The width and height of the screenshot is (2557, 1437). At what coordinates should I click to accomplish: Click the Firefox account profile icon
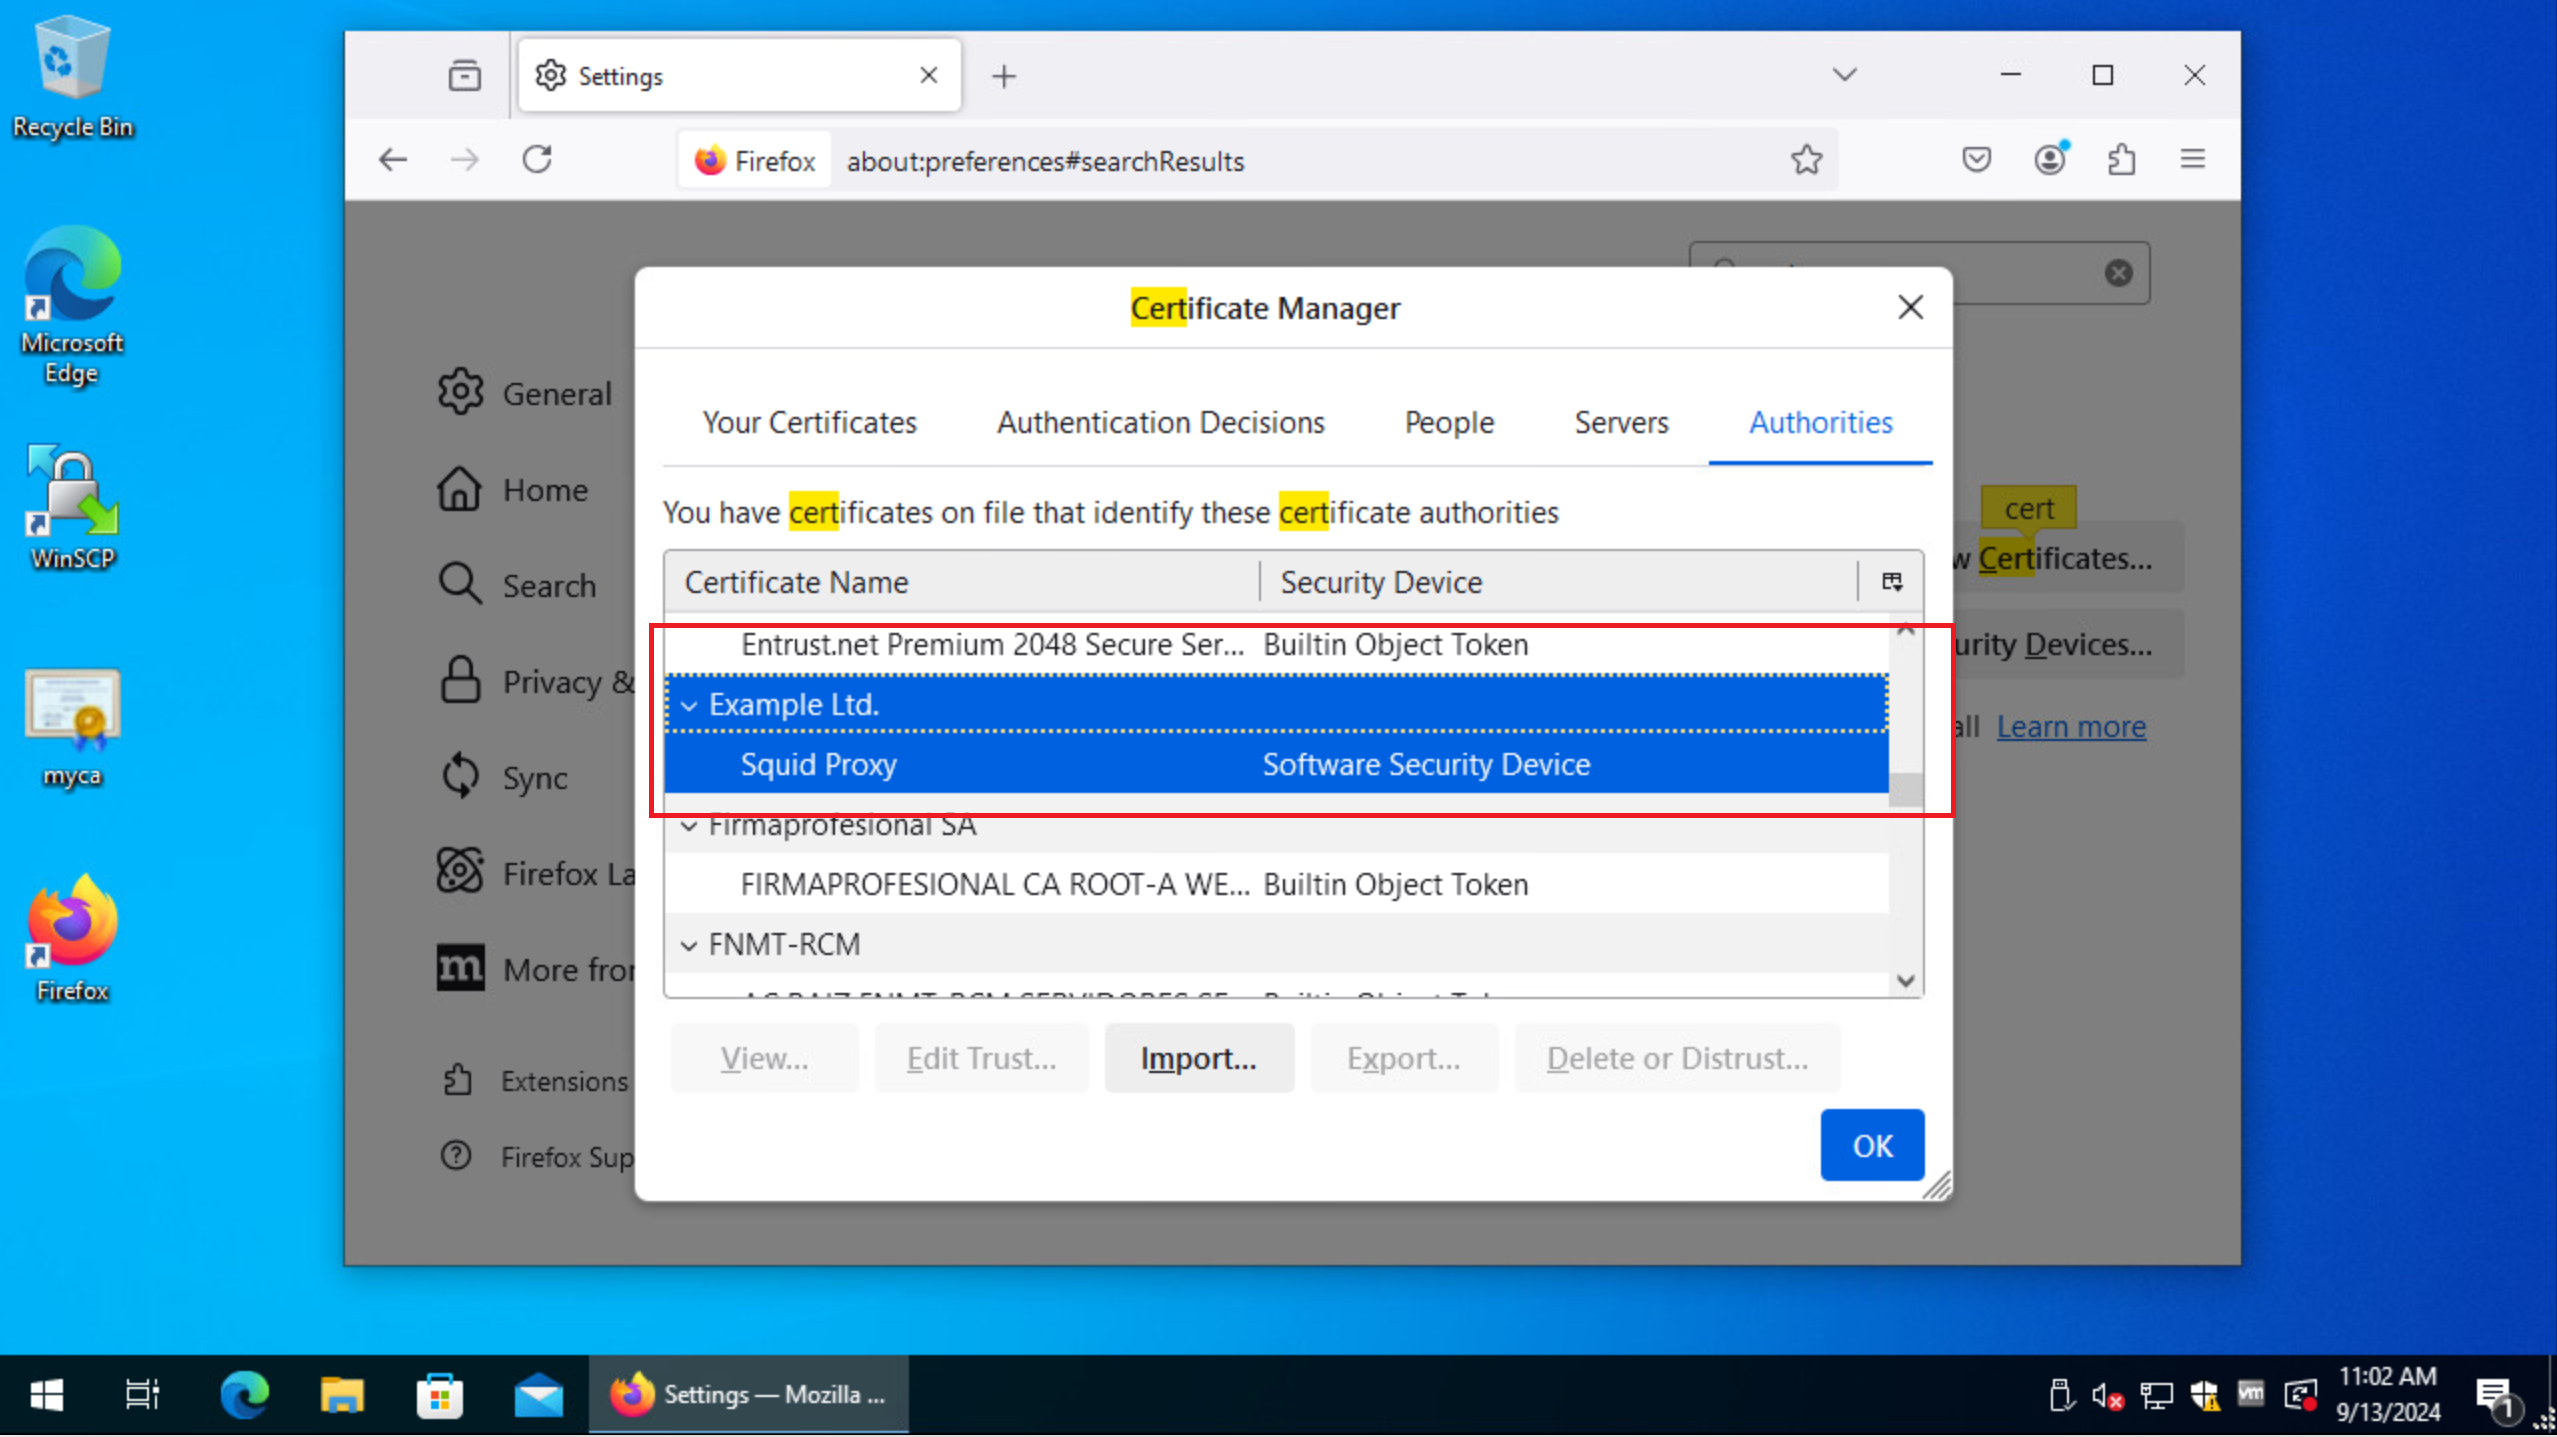(x=2049, y=158)
